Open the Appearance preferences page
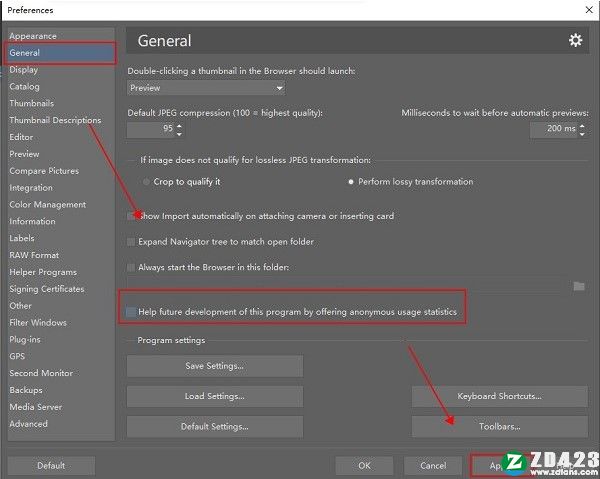Image resolution: width=600 pixels, height=479 pixels. pyautogui.click(x=33, y=36)
